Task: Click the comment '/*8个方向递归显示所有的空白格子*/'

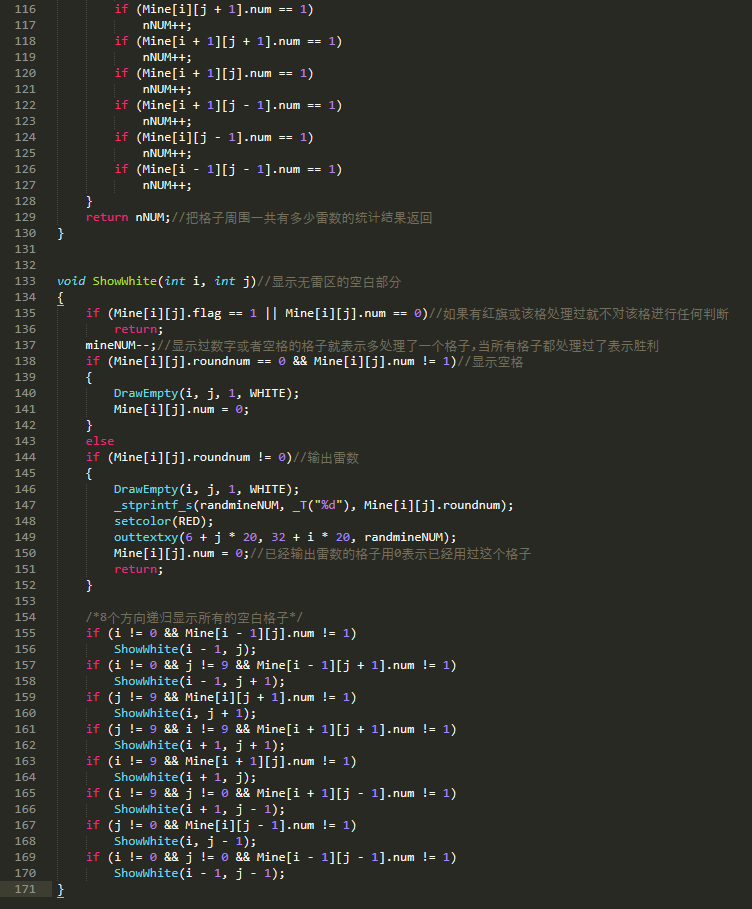Action: (x=194, y=617)
